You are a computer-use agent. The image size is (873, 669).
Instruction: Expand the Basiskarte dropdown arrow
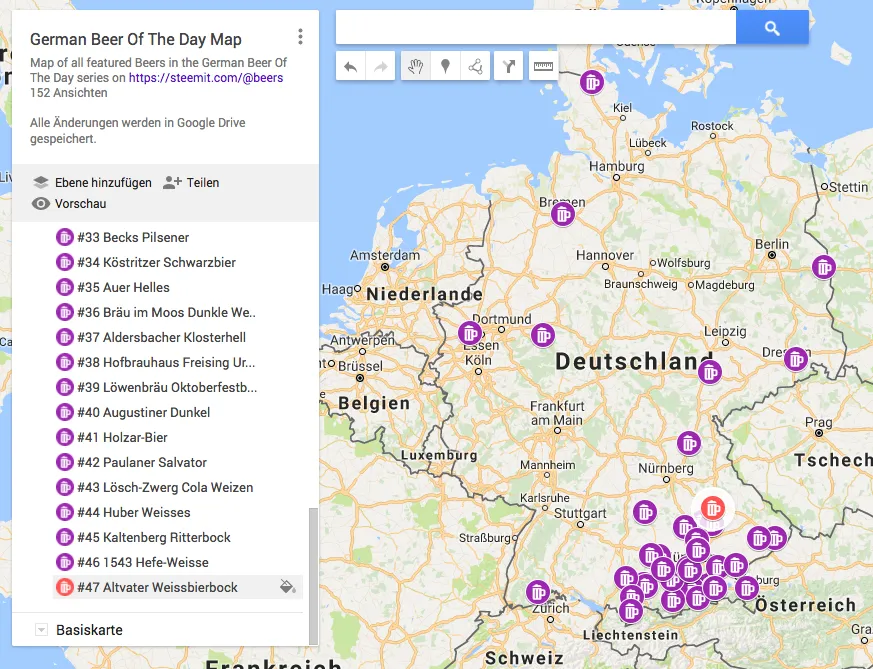[x=41, y=629]
